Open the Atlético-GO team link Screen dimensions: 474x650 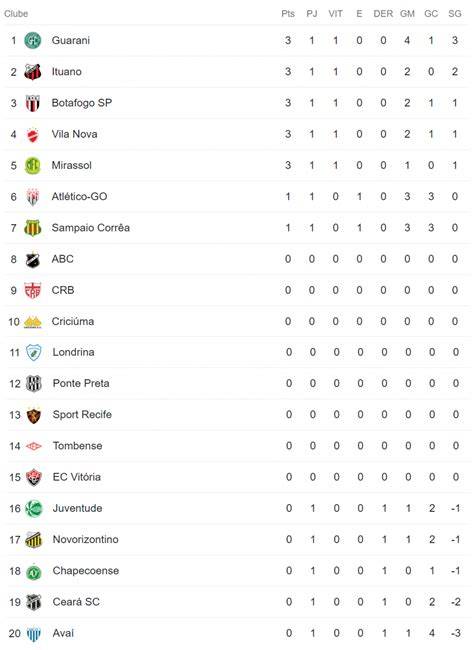coord(79,196)
